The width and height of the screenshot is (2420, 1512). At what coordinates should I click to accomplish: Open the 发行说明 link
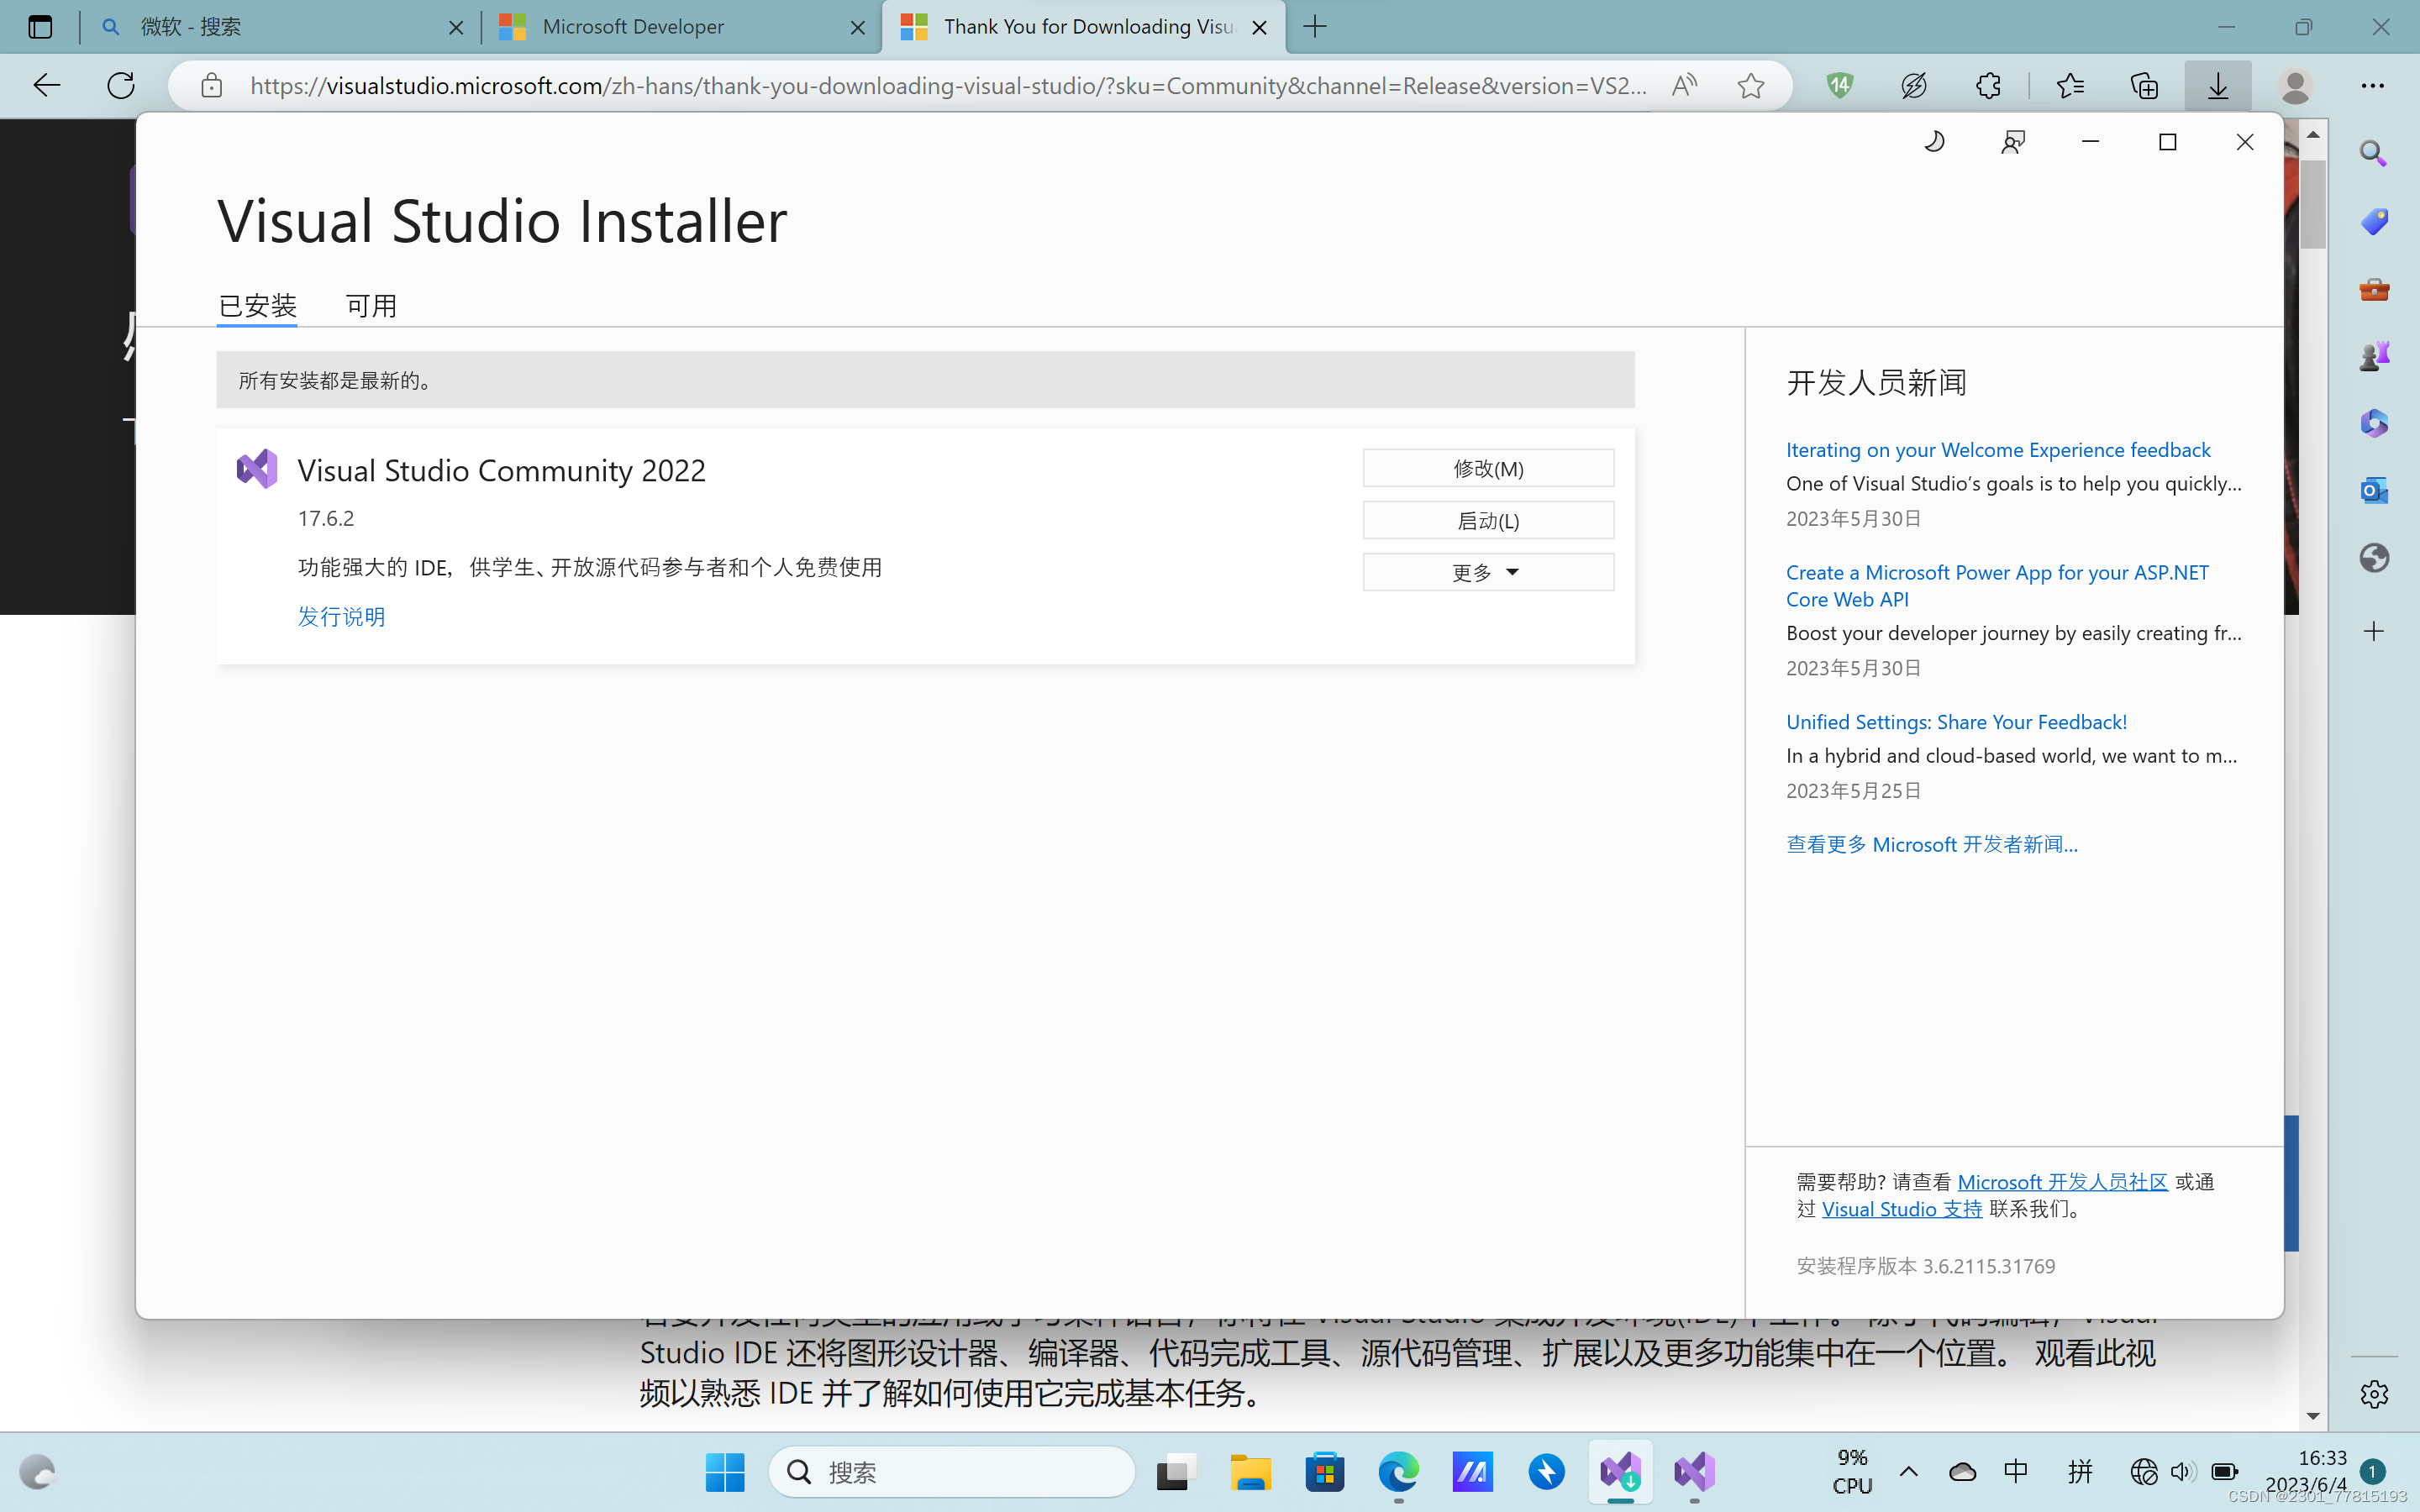click(341, 616)
